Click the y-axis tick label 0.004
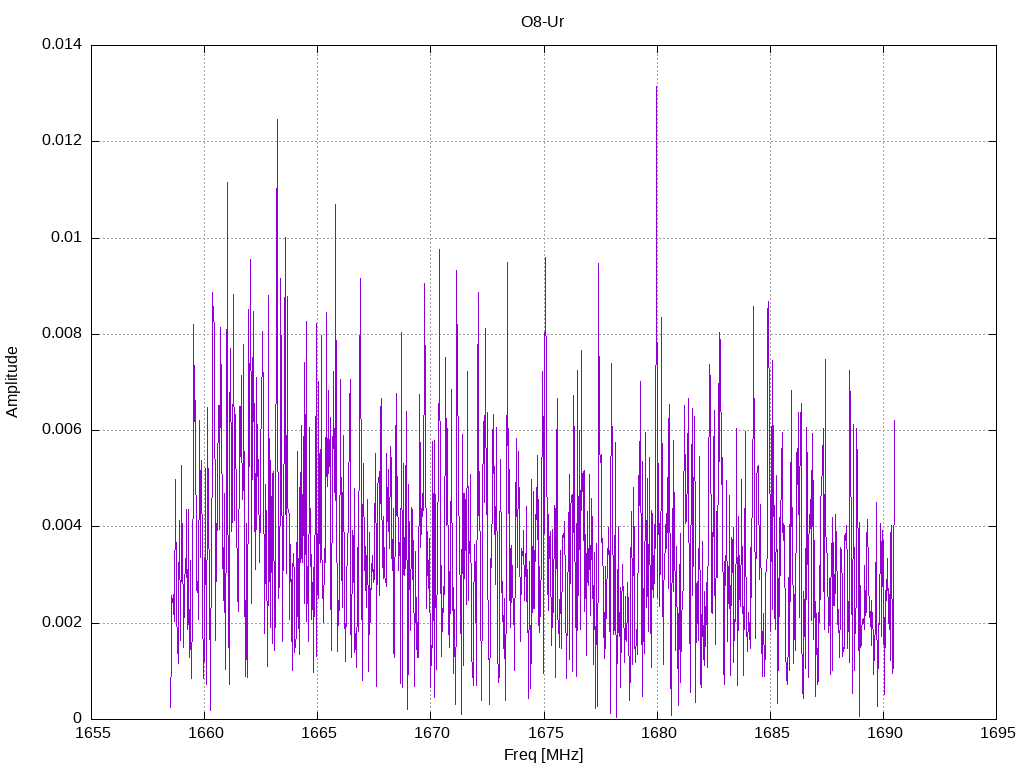Image resolution: width=1024 pixels, height=768 pixels. click(62, 526)
